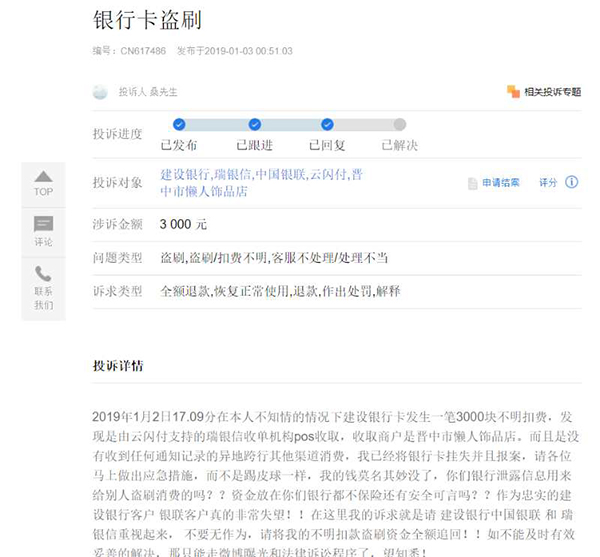Click the 涉诉金额 row label
The width and height of the screenshot is (600, 557).
coord(117,225)
